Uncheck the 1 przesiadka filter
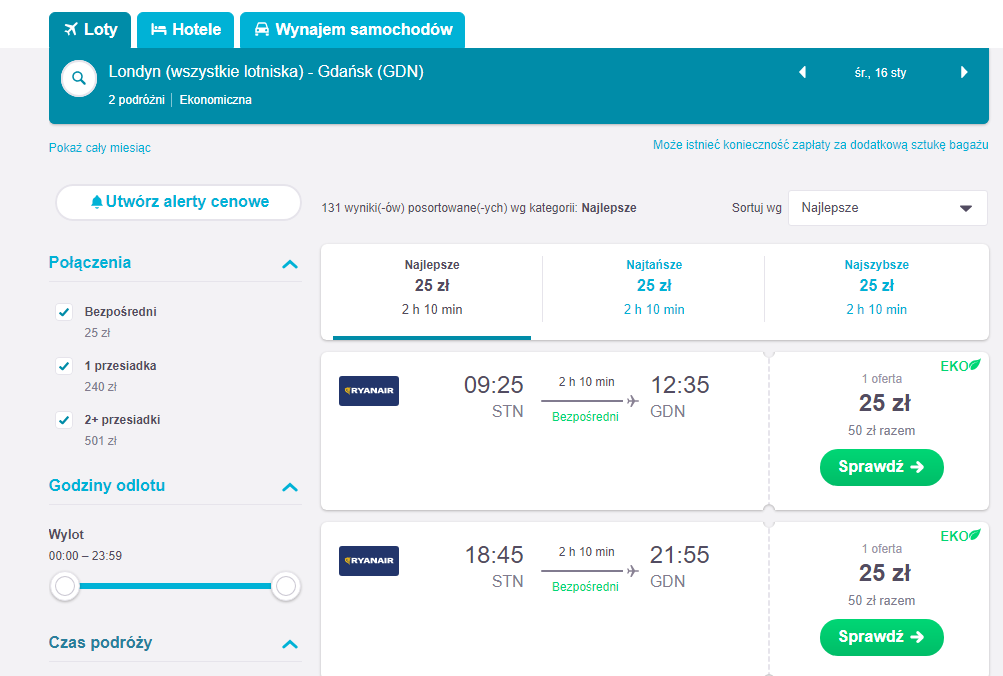 (64, 366)
